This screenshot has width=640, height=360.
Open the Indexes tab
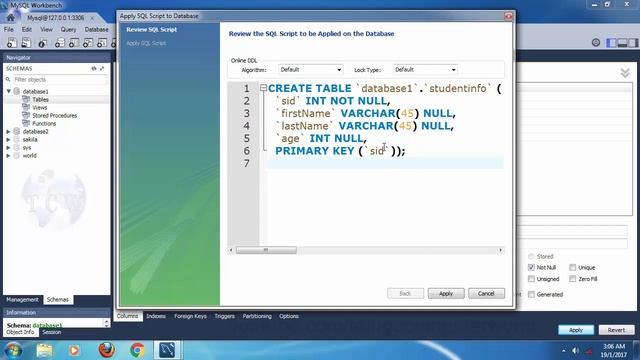[156, 316]
